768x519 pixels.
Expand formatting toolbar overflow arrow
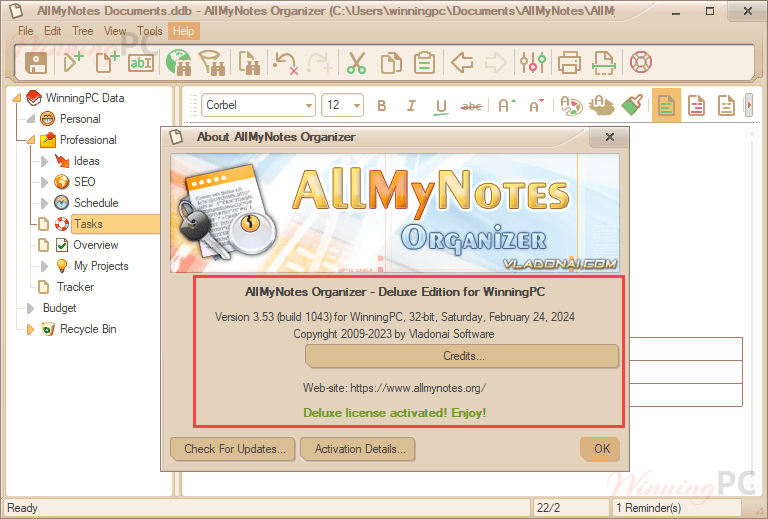tap(748, 105)
